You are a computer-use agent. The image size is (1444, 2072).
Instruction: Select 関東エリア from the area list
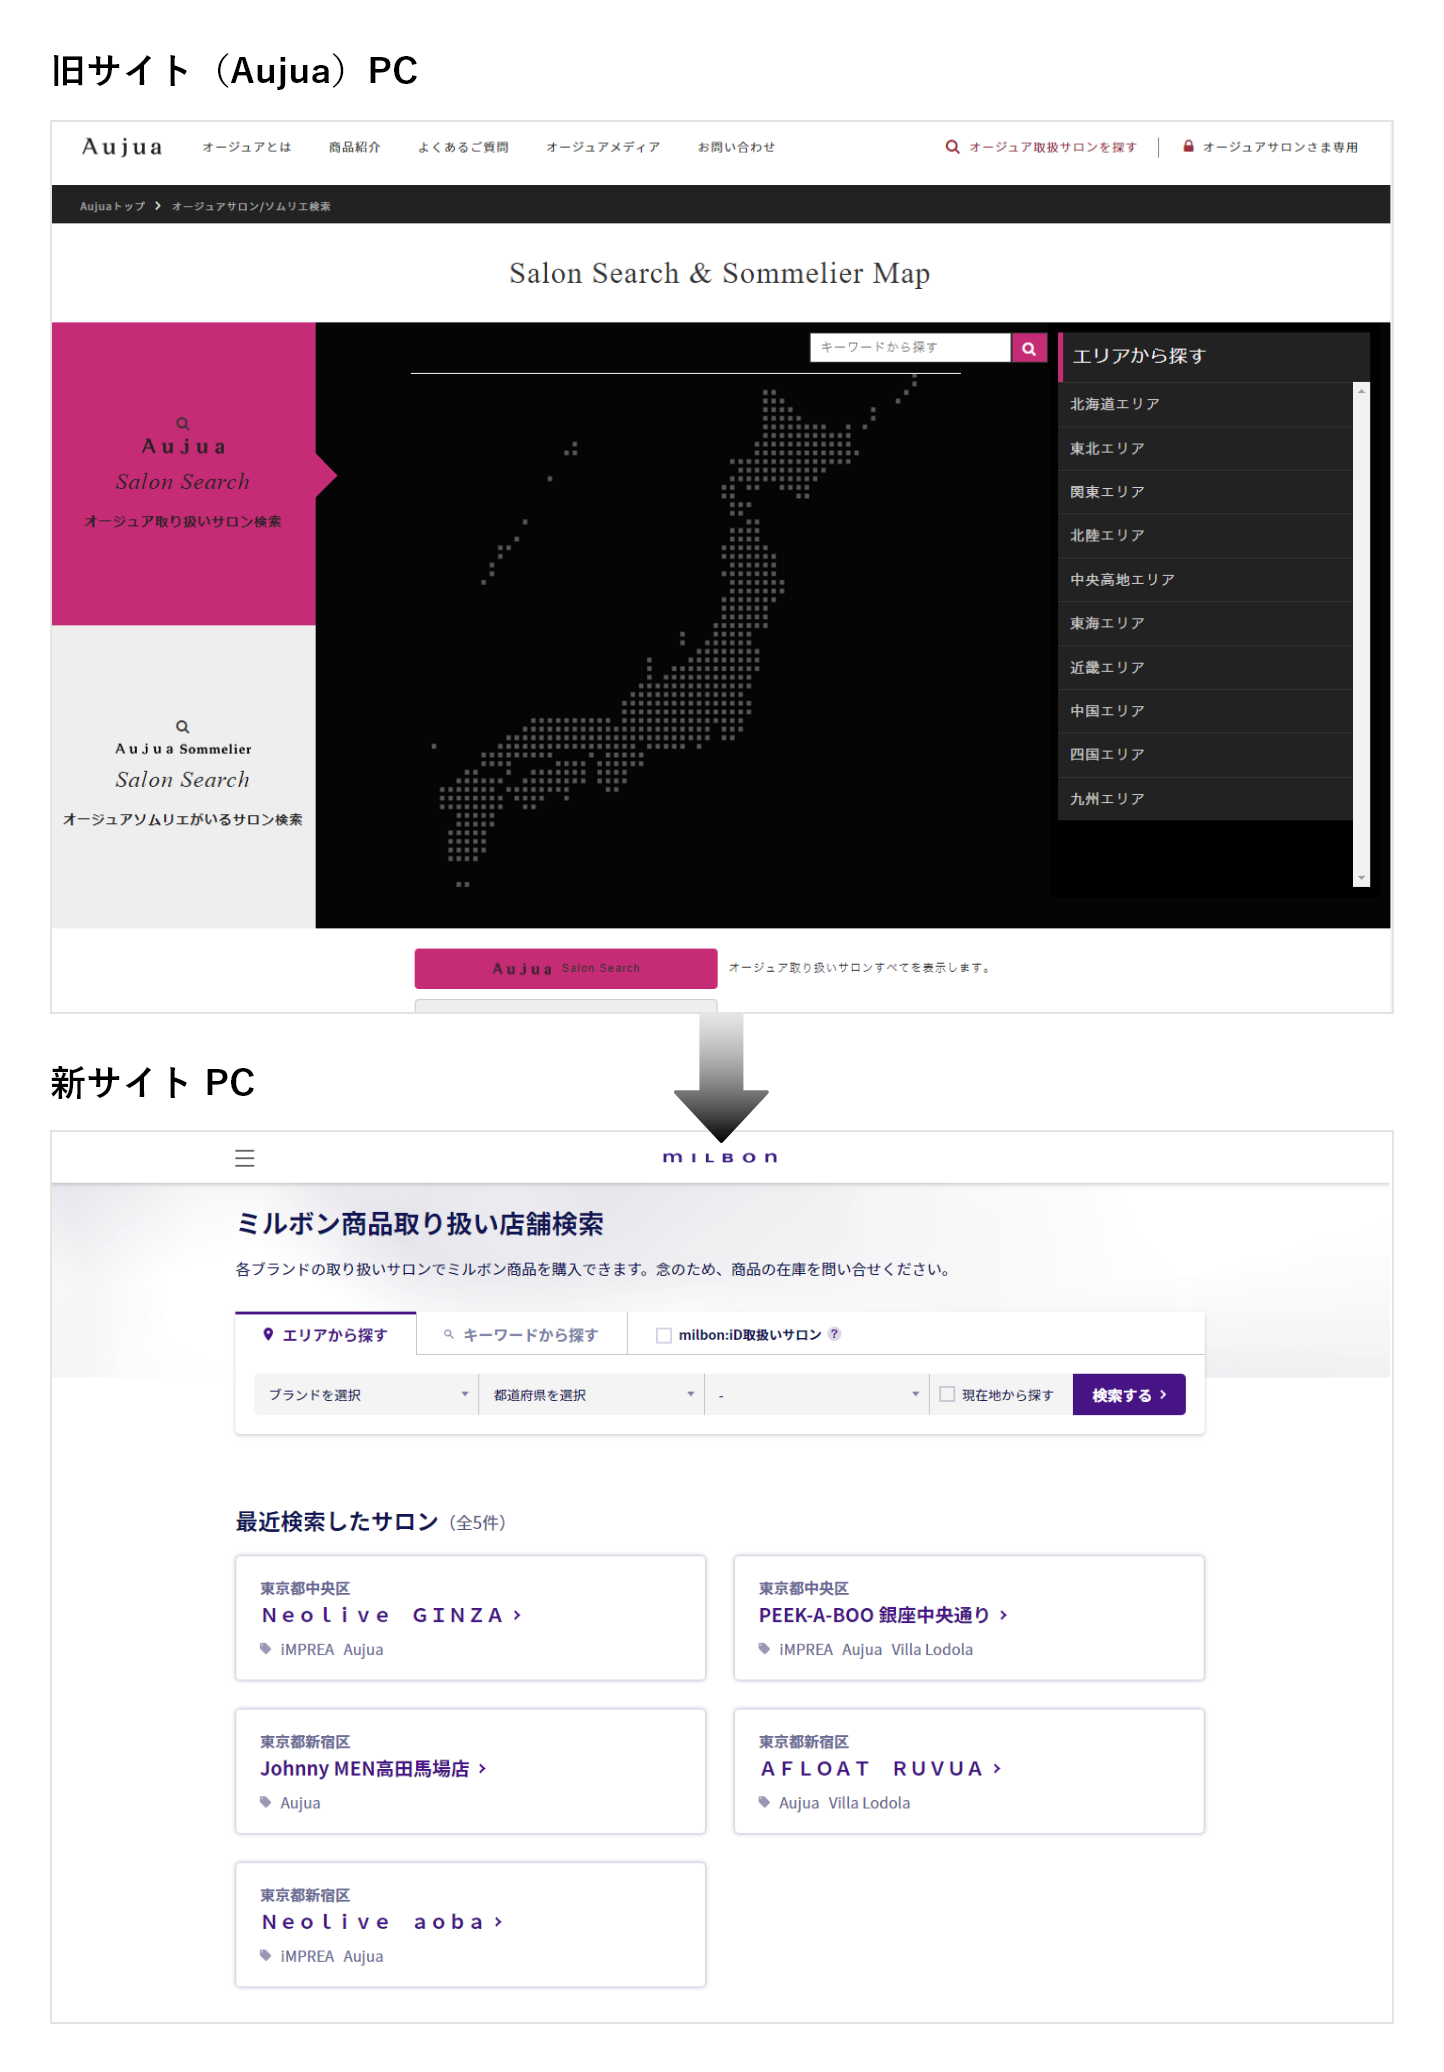click(1107, 492)
